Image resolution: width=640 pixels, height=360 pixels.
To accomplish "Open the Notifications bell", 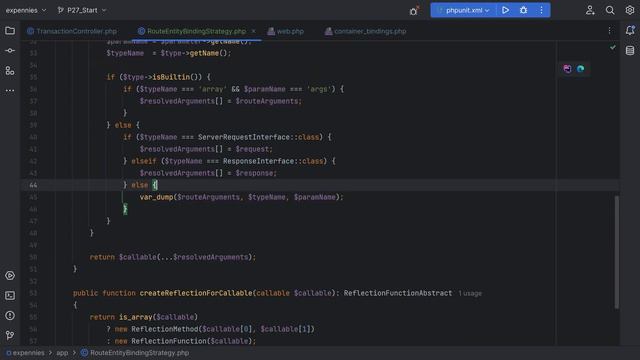I will [x=630, y=30].
